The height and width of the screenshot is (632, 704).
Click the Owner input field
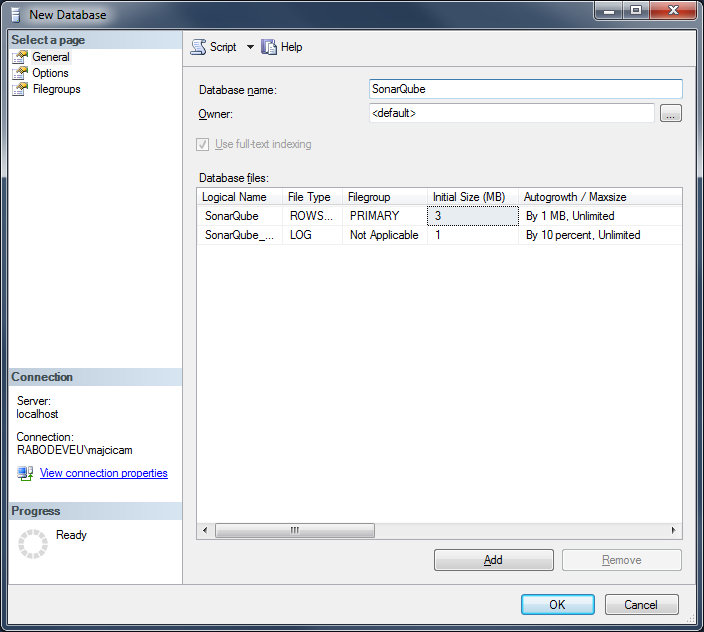pyautogui.click(x=511, y=113)
